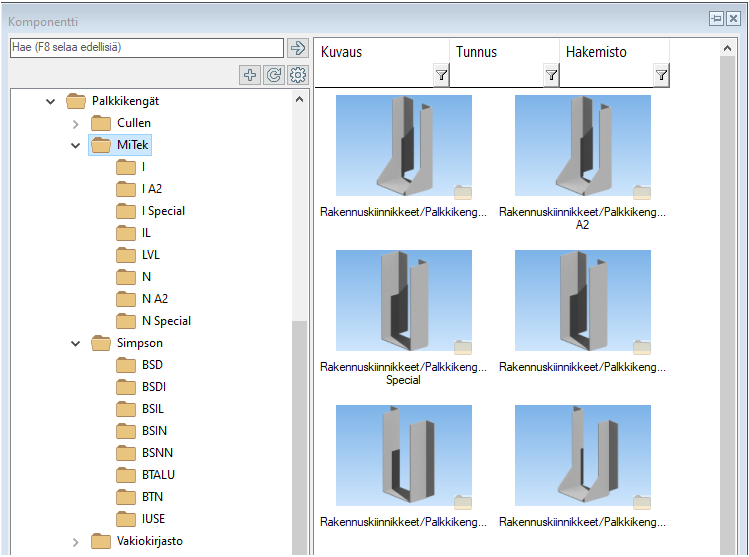The width and height of the screenshot is (749, 557).
Task: Open the Hakemisto column filter
Action: point(660,75)
